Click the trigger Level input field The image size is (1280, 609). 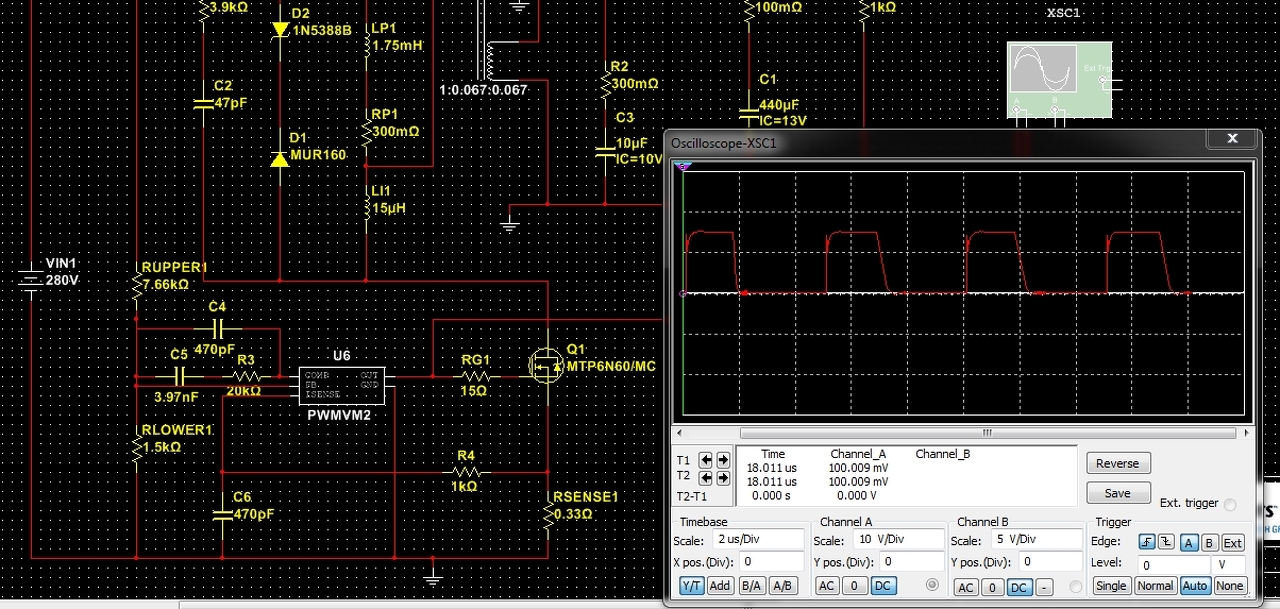click(x=1173, y=565)
